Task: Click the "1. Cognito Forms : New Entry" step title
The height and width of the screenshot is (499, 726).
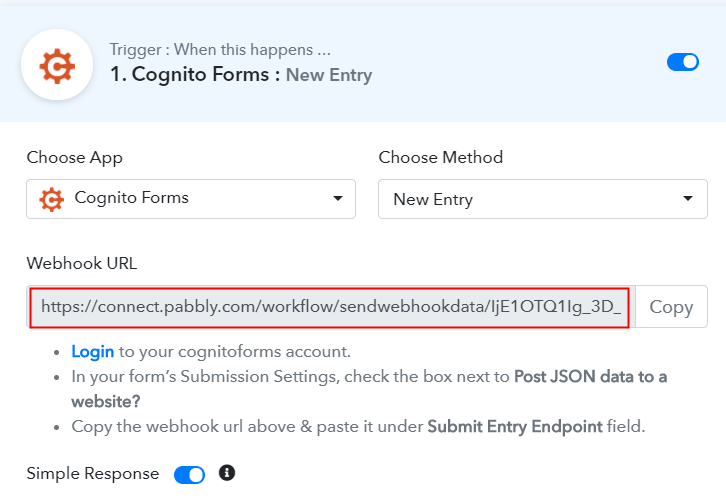Action: click(x=240, y=75)
